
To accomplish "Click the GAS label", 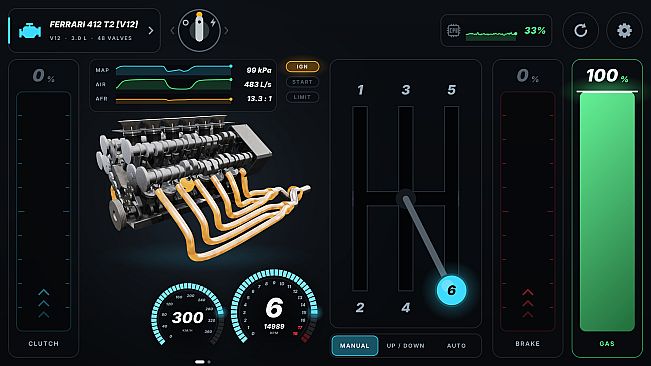I will [607, 344].
